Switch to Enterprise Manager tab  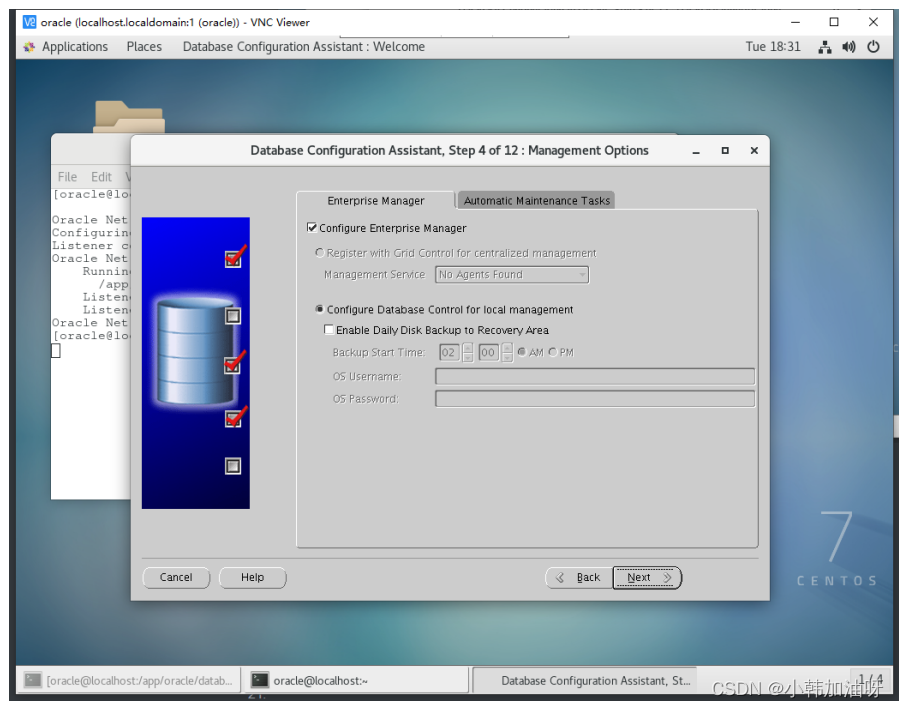376,201
